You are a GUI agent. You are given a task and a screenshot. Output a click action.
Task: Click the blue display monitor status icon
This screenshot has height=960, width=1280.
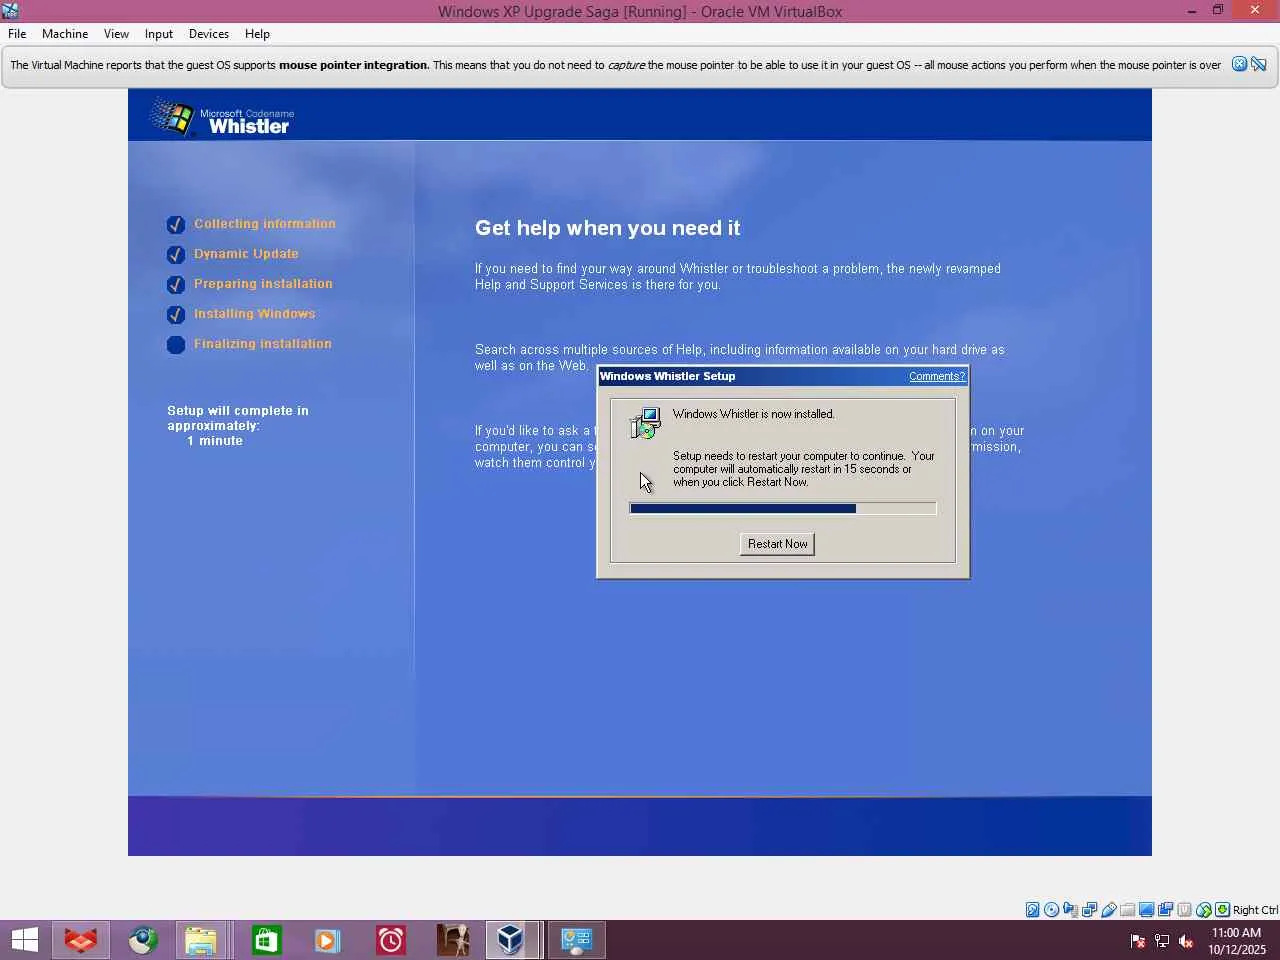1146,910
